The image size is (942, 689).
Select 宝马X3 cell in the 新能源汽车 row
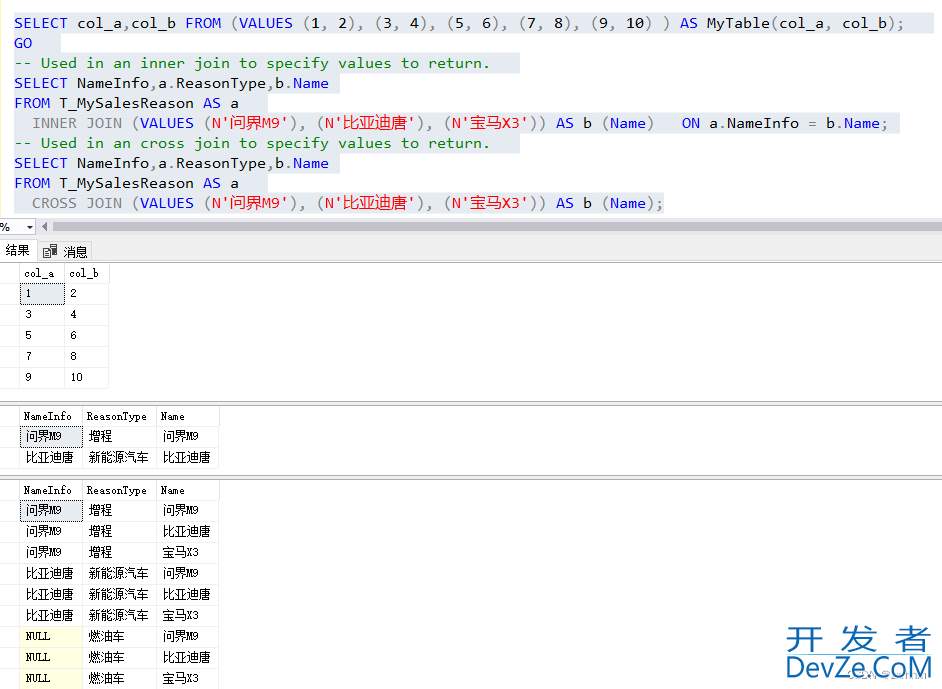click(187, 616)
